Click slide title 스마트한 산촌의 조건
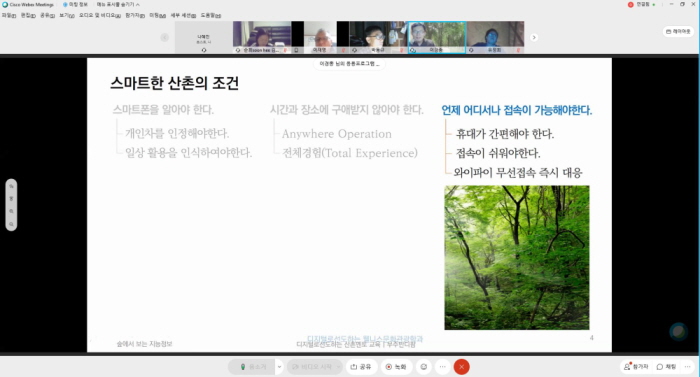Image resolution: width=700 pixels, height=377 pixels. pos(175,83)
